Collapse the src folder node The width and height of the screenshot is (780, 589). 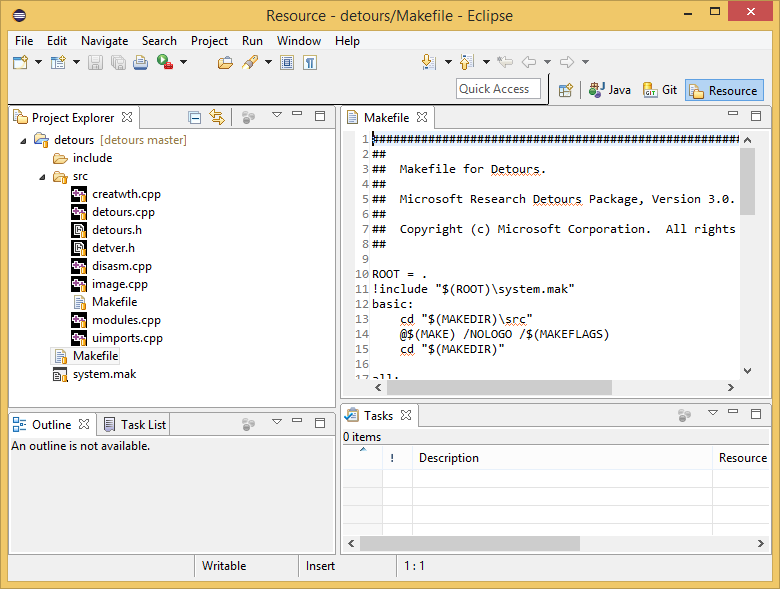point(42,177)
